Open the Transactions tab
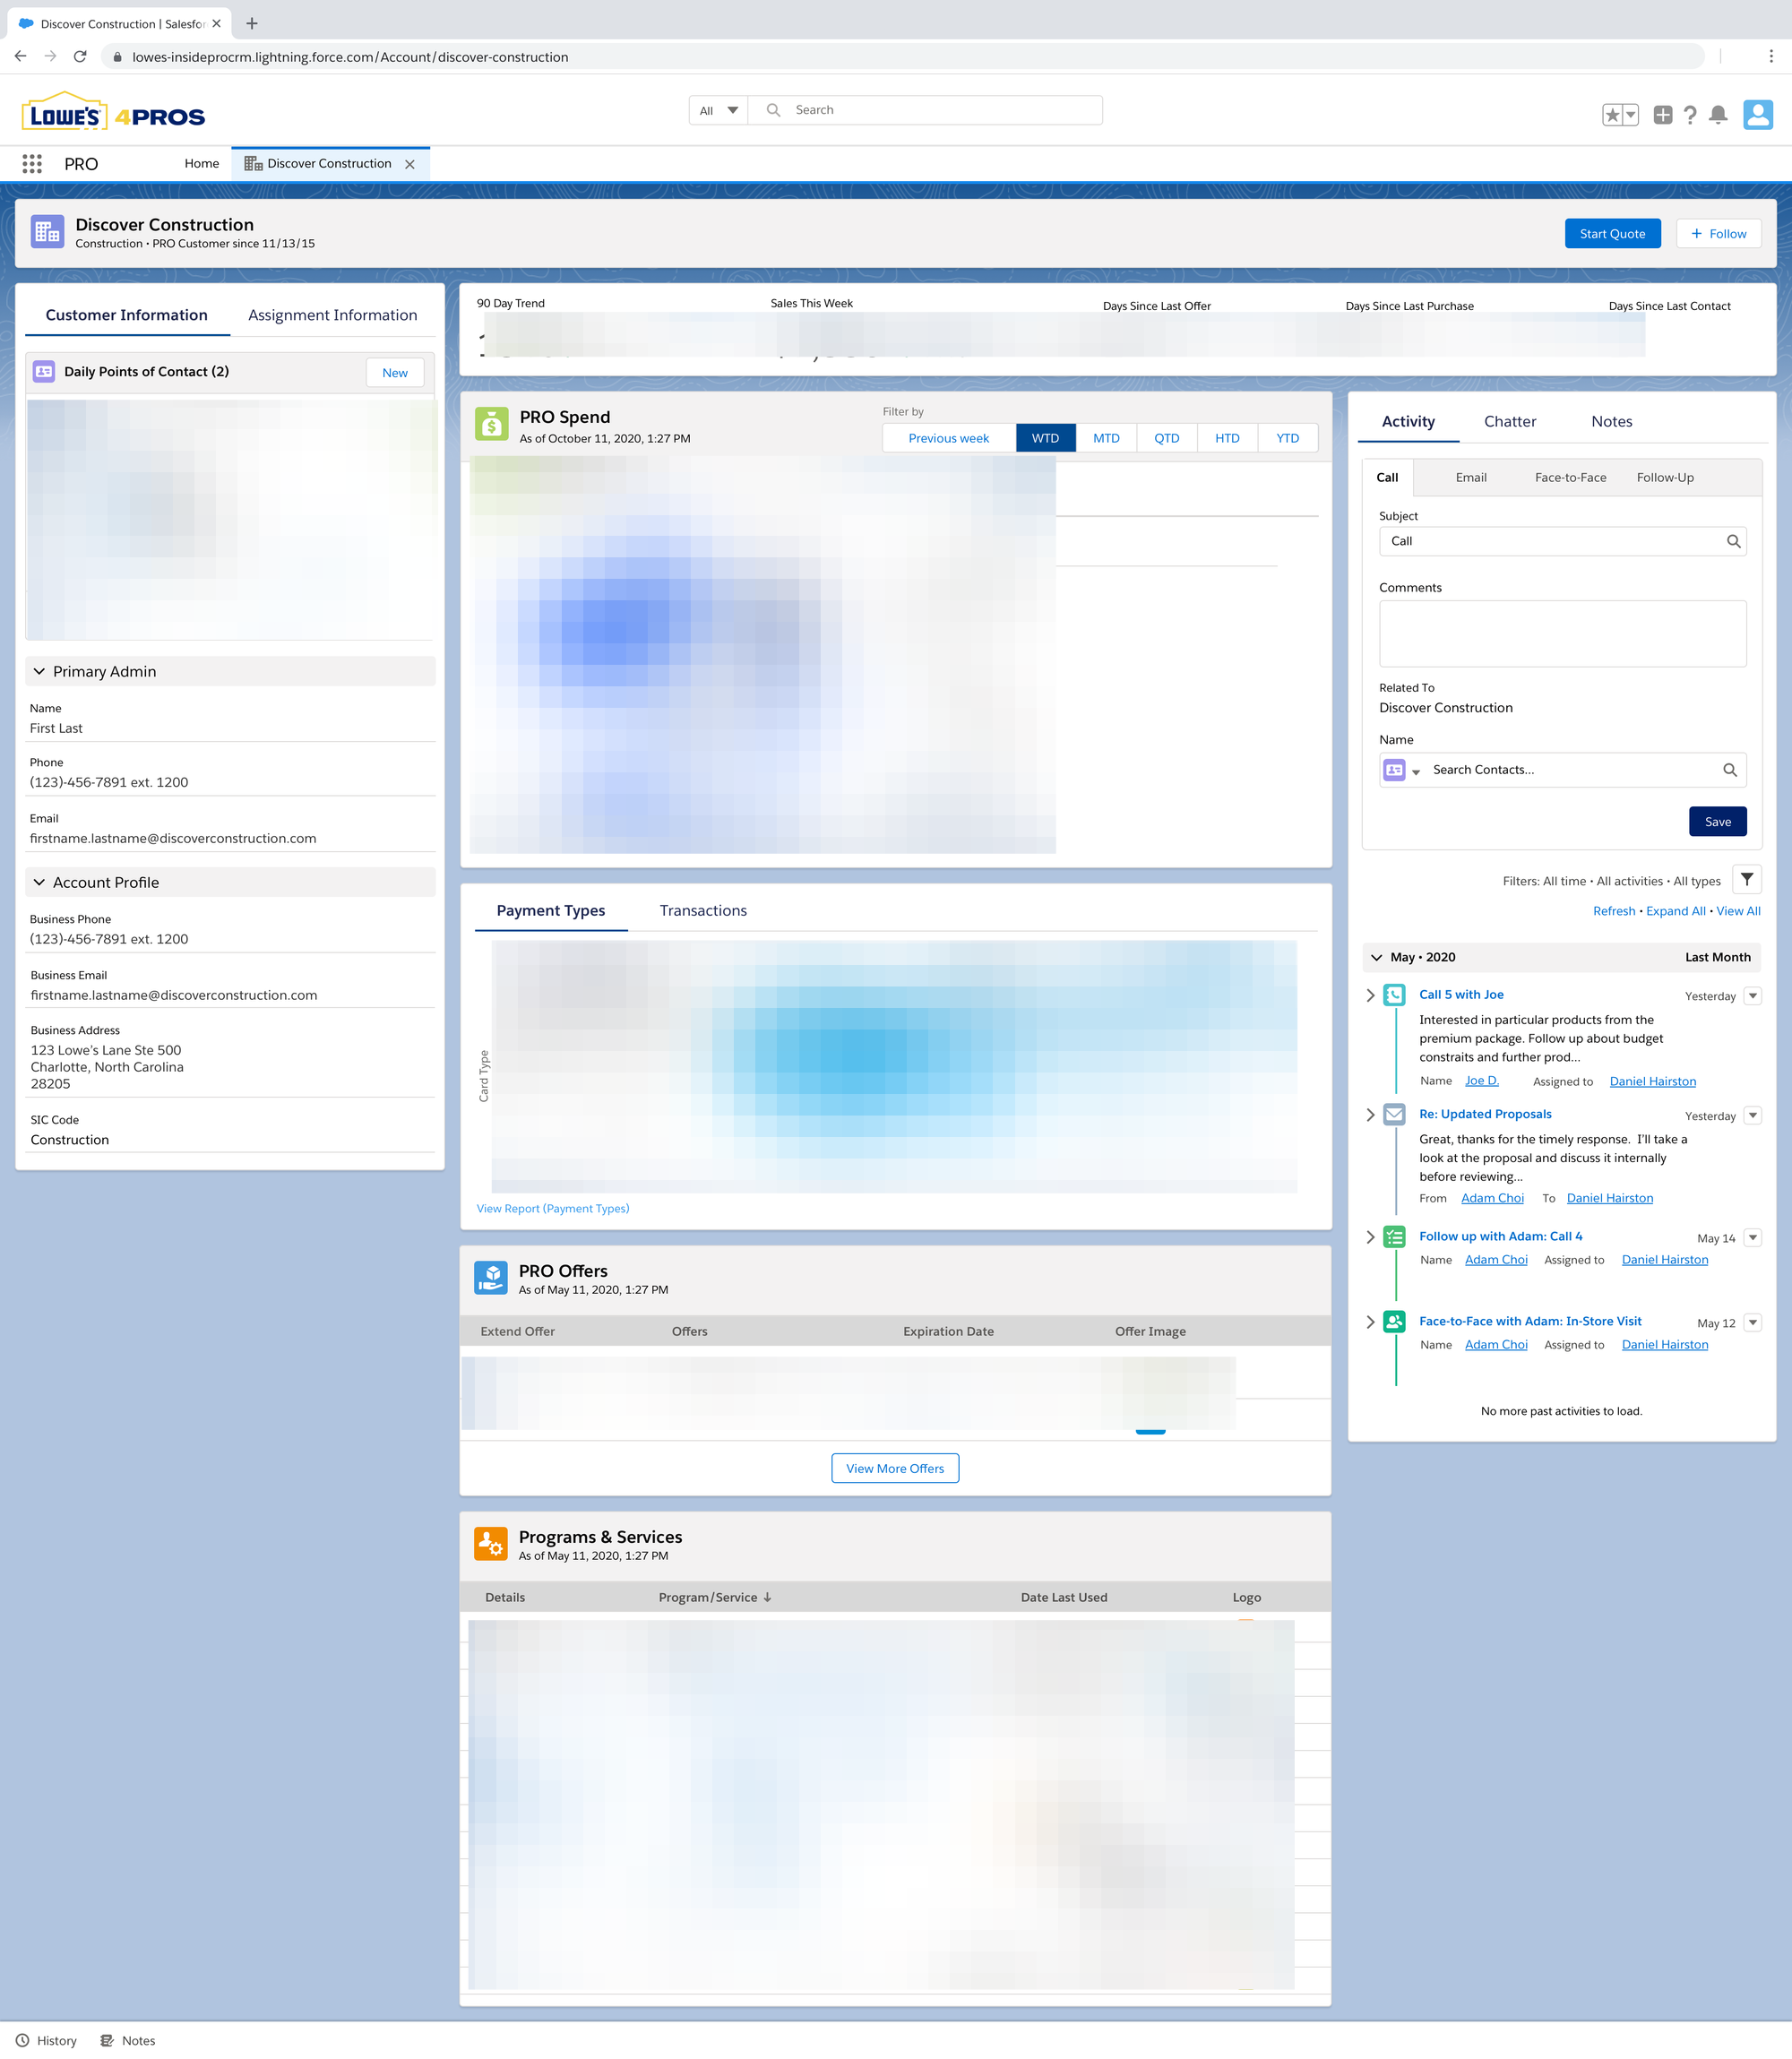This screenshot has height=2059, width=1792. tap(703, 910)
